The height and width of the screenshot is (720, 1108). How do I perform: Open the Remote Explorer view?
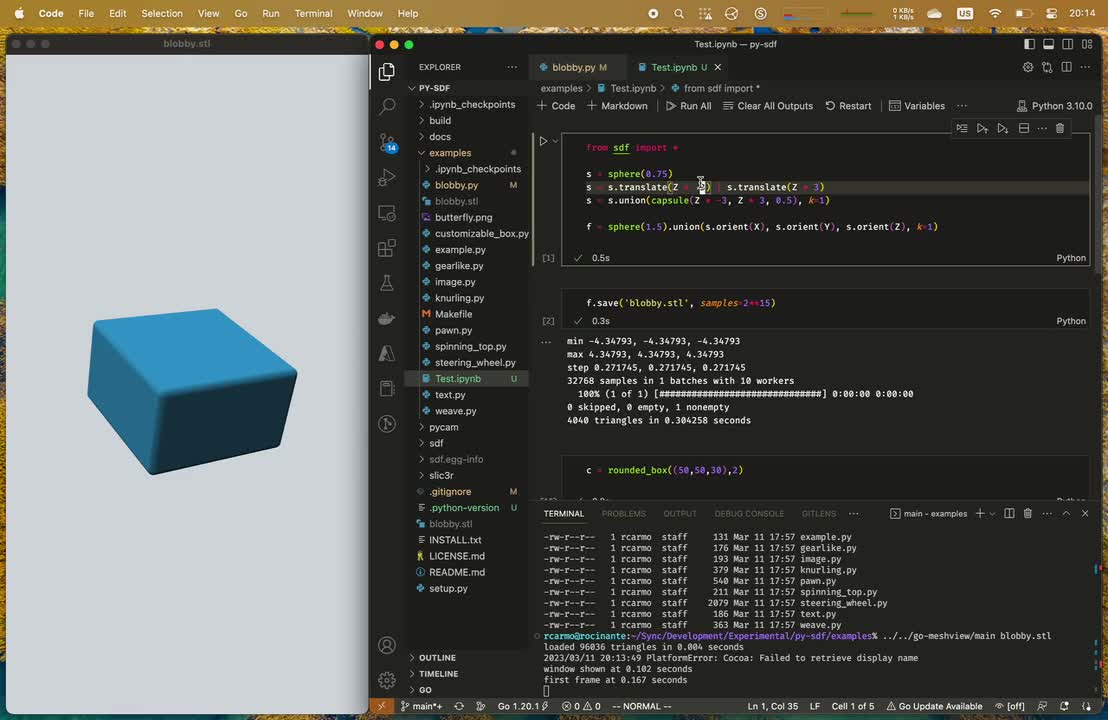387,213
